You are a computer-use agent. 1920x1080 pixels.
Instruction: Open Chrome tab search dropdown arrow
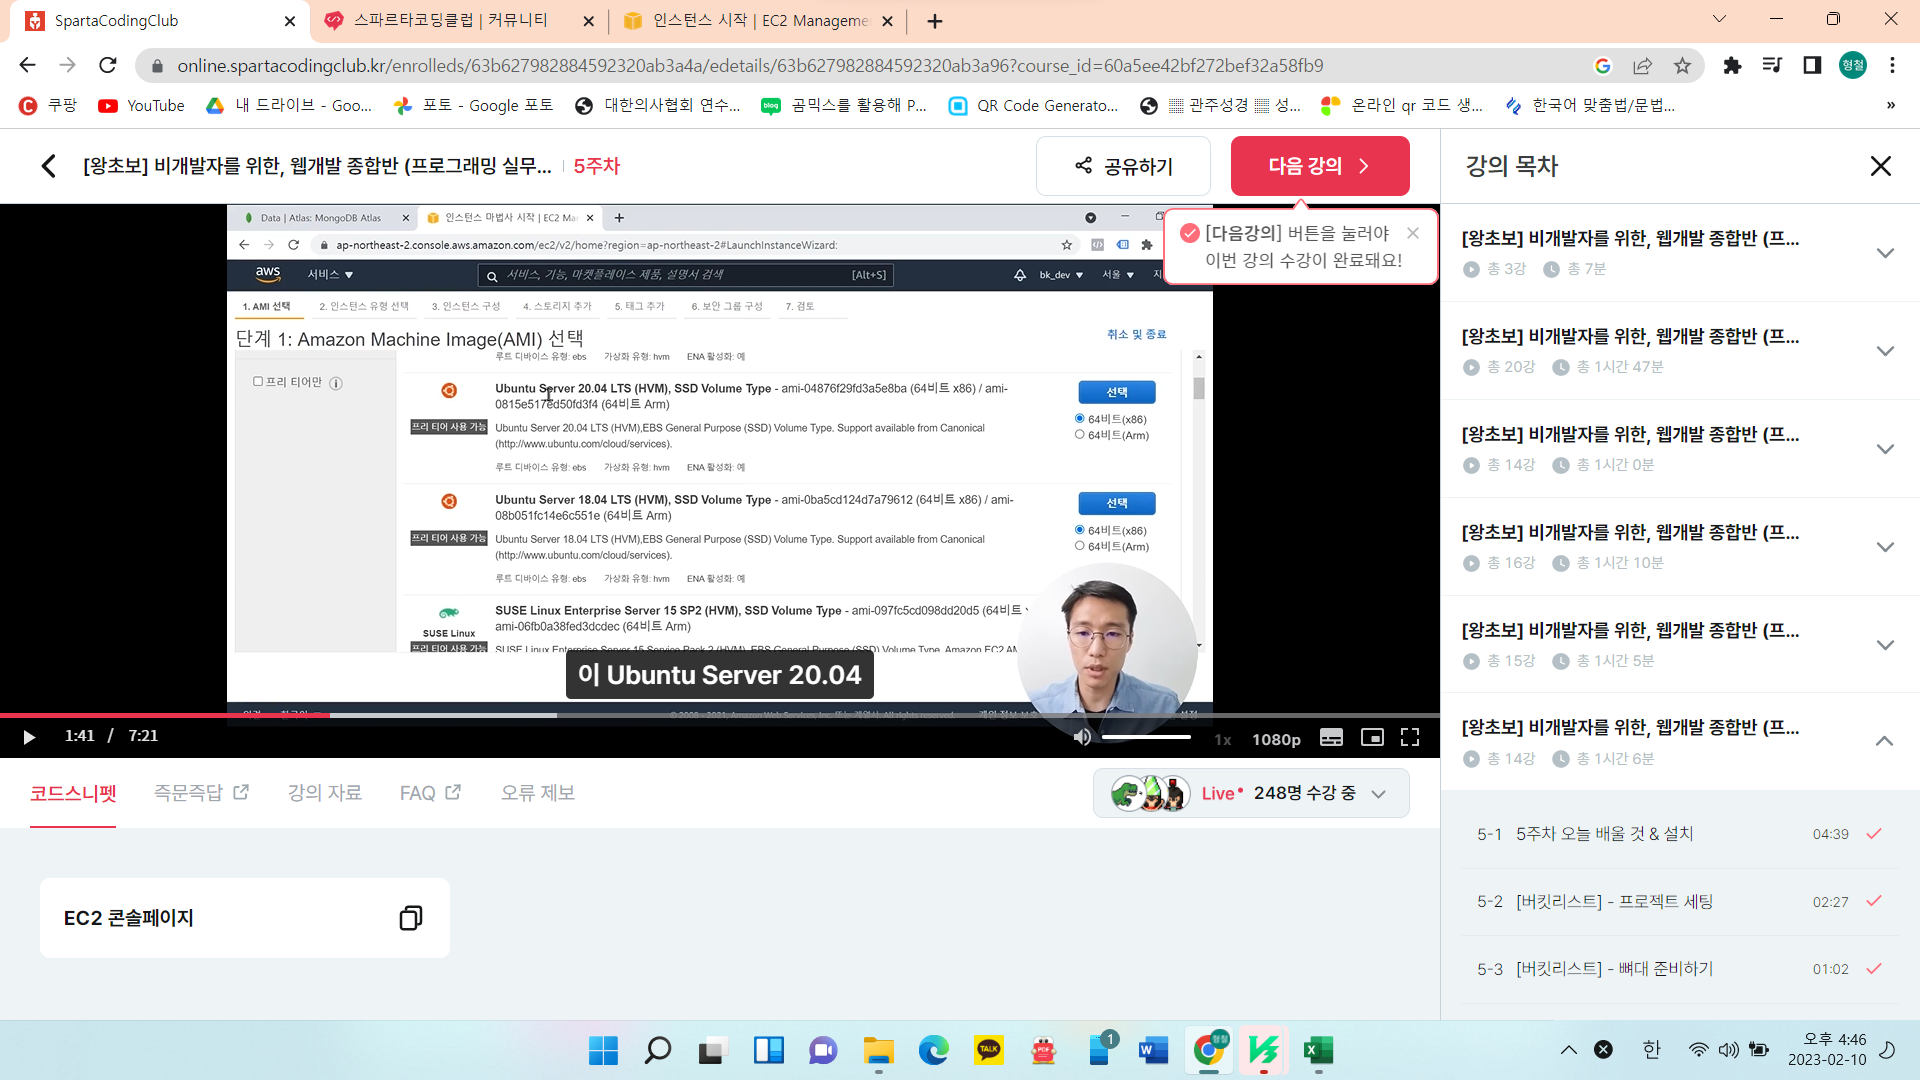click(x=1719, y=19)
